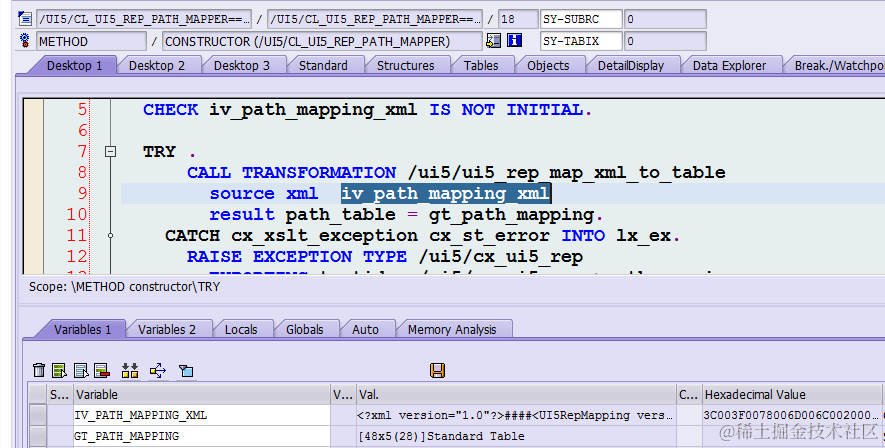Viewport: 885px width, 448px height.
Task: Click the Variable column header
Action: point(201,394)
